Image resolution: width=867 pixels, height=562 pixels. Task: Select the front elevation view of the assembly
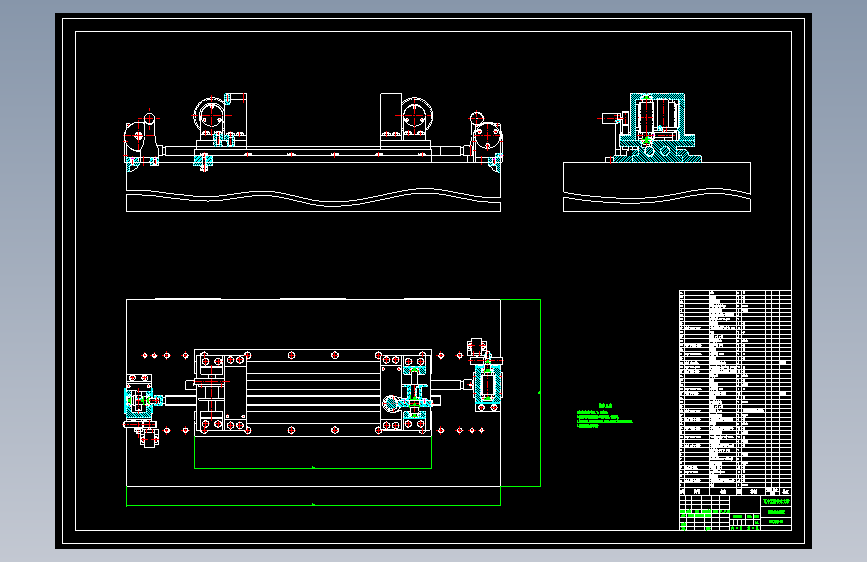(313, 152)
